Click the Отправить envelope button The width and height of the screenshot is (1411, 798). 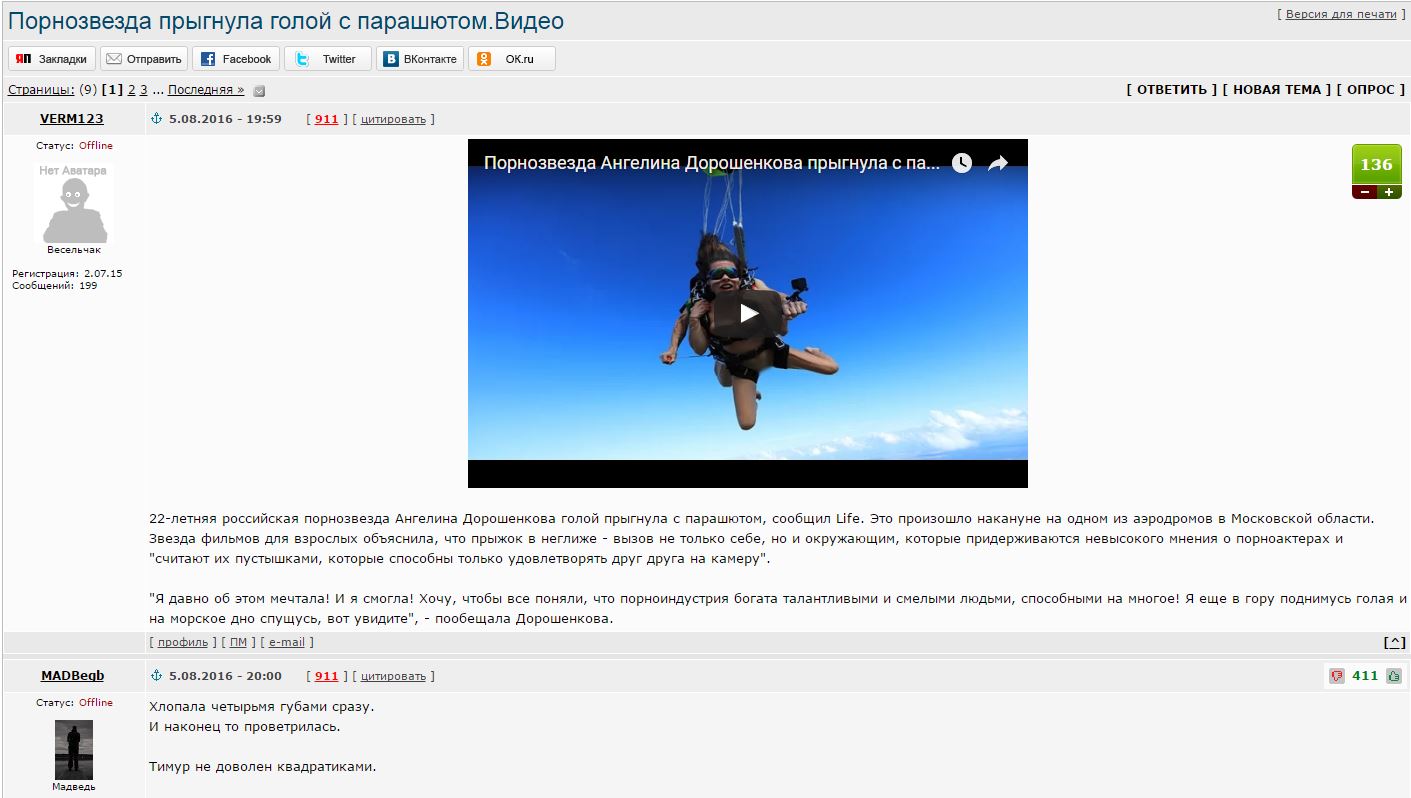(145, 59)
